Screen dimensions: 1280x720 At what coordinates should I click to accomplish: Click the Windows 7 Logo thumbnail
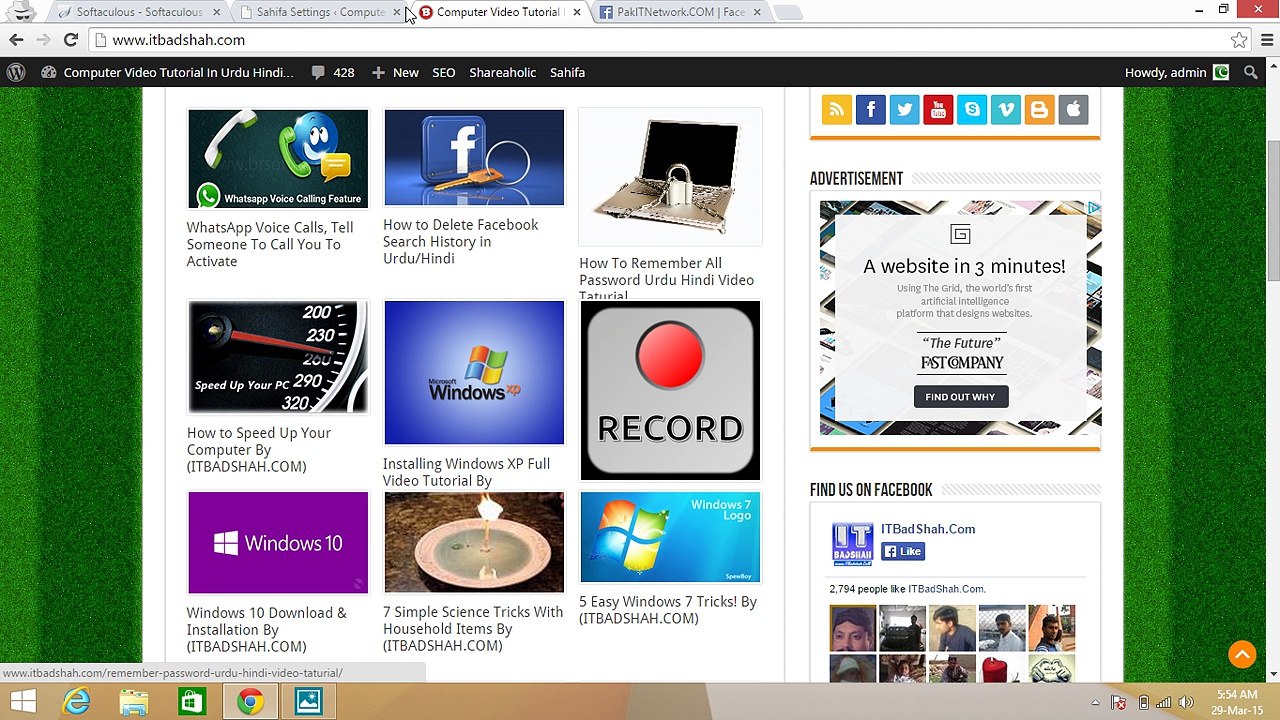click(670, 537)
